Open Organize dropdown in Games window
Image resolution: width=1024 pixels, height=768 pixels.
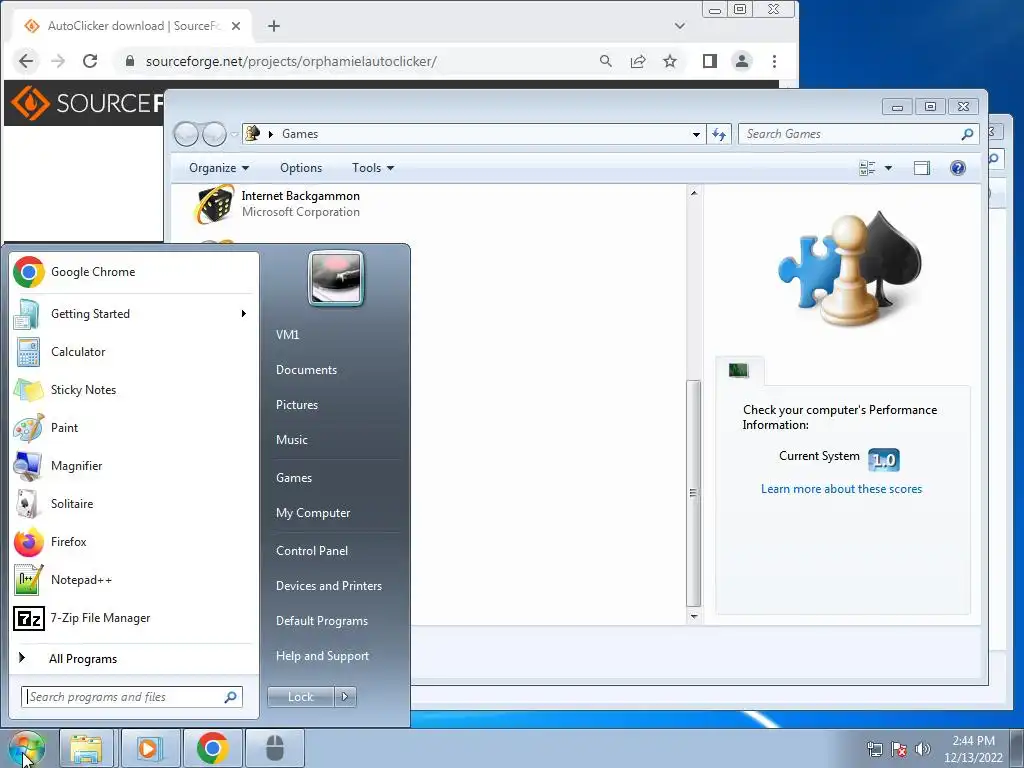219,168
